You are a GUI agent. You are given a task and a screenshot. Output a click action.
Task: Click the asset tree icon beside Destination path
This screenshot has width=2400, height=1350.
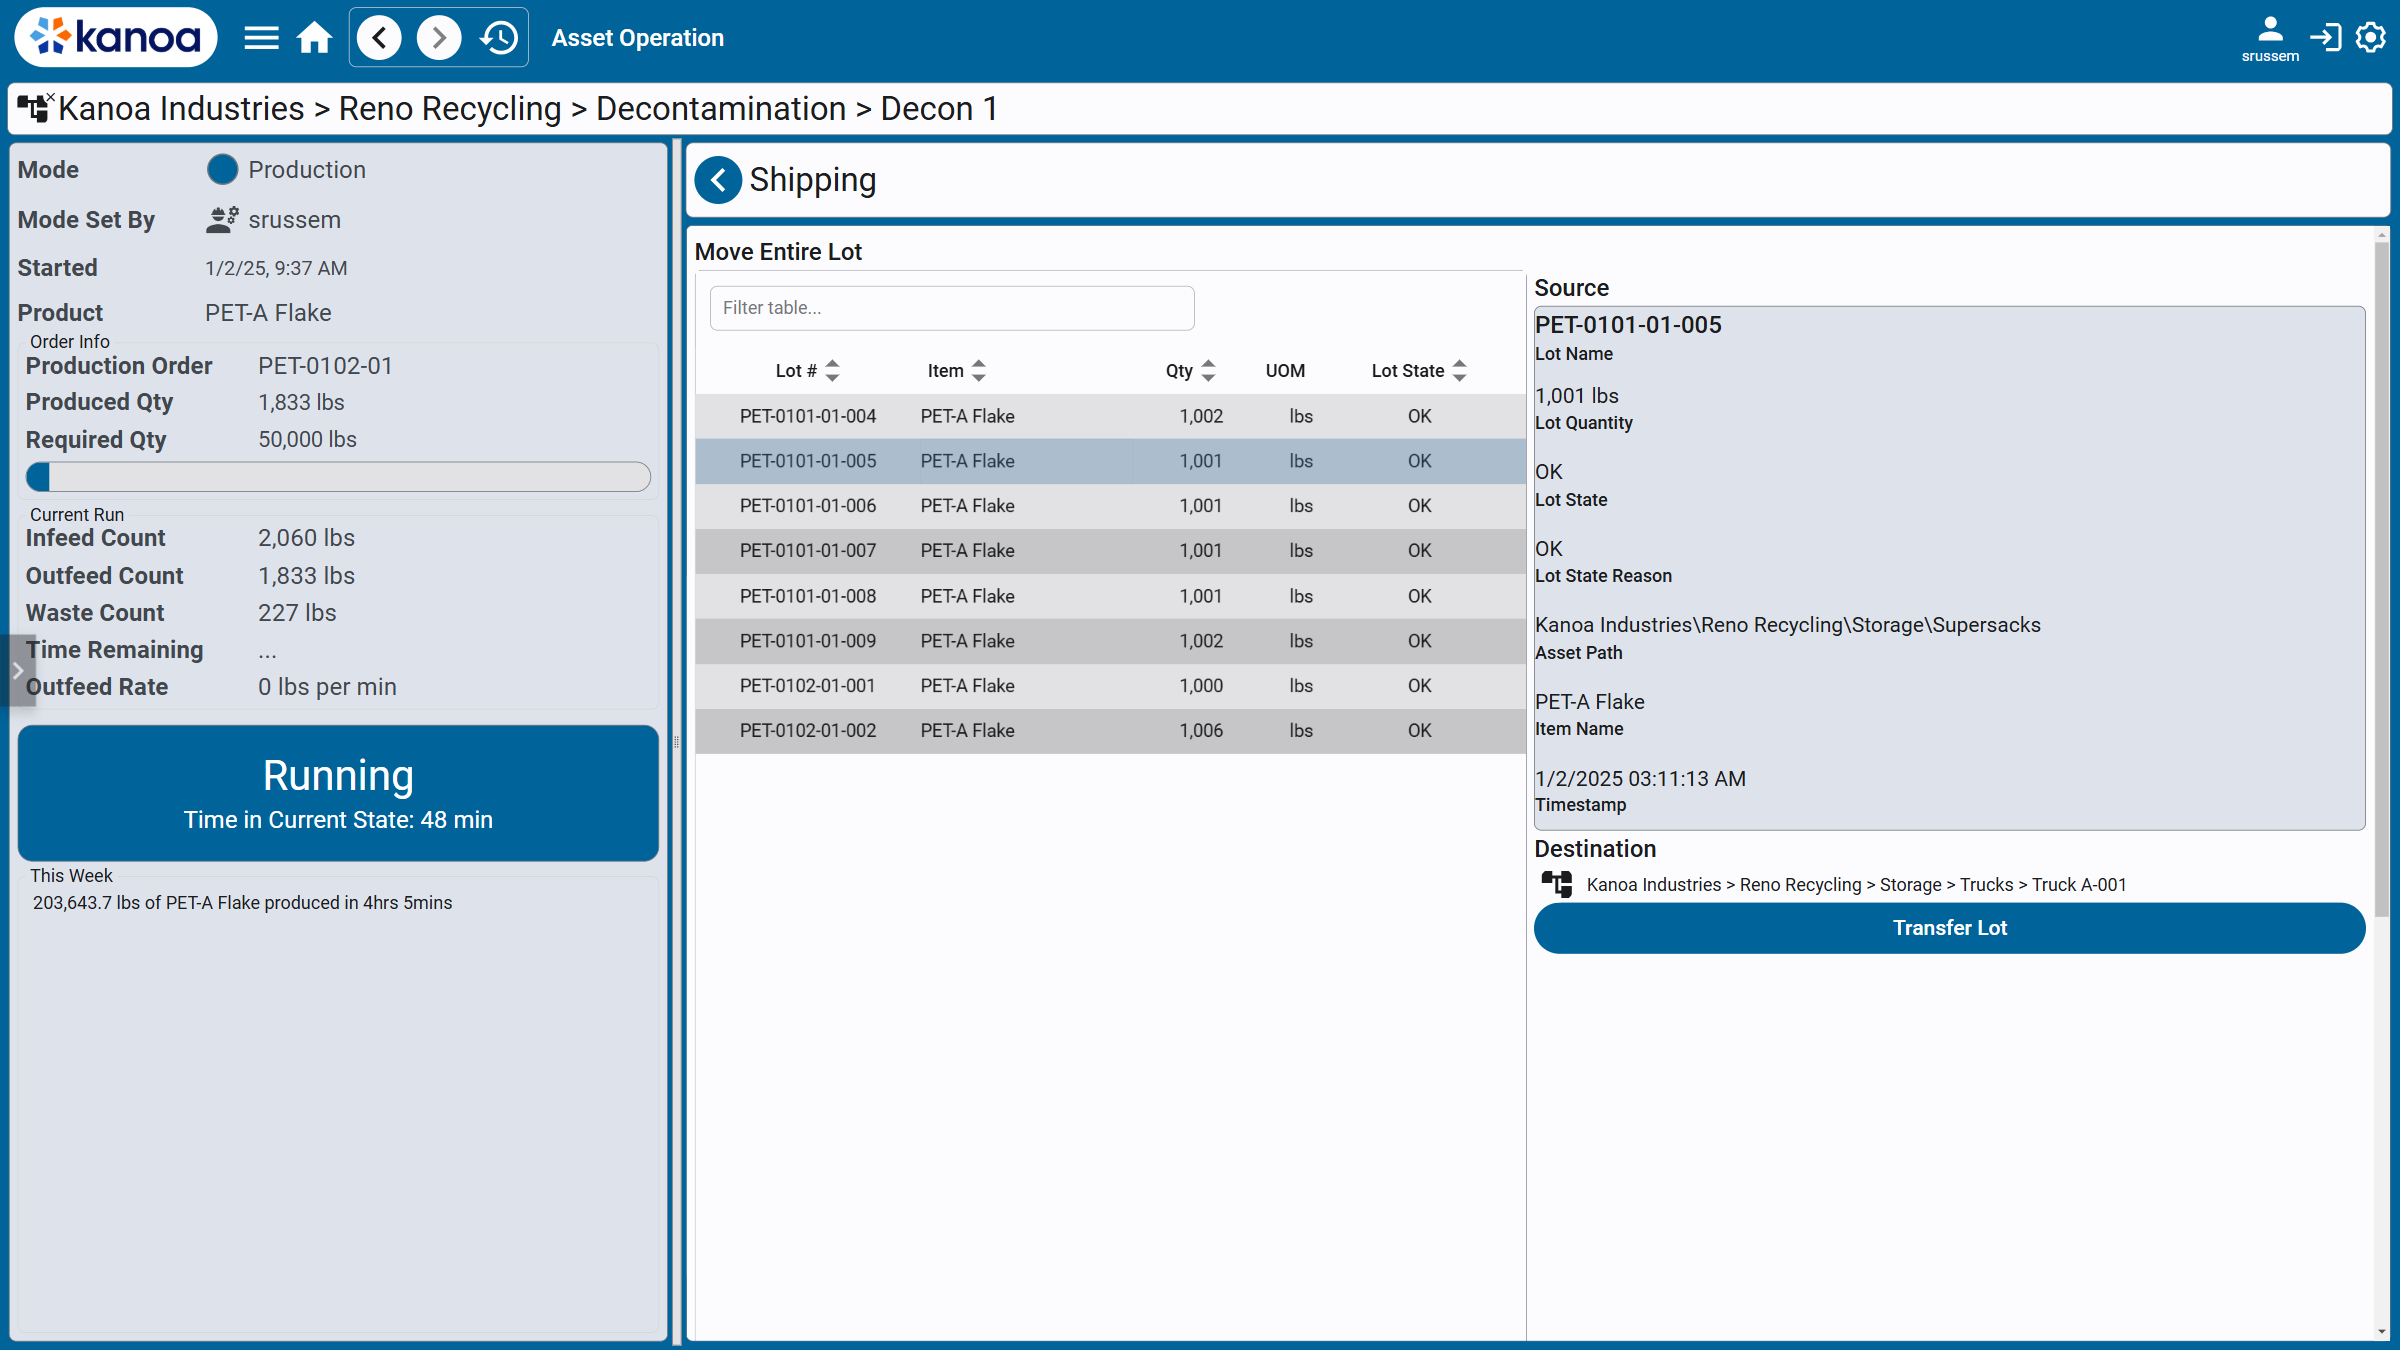point(1557,885)
